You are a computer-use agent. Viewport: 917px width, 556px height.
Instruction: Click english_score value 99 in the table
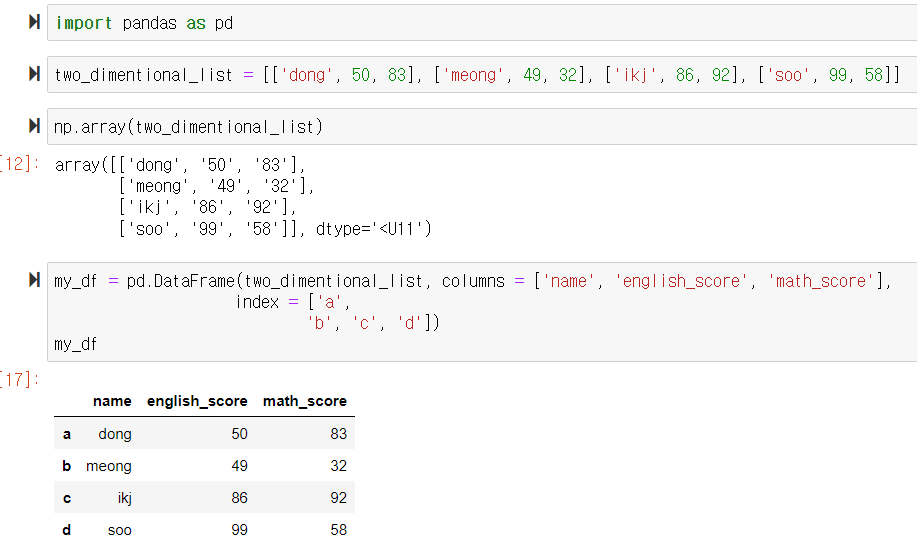point(239,530)
